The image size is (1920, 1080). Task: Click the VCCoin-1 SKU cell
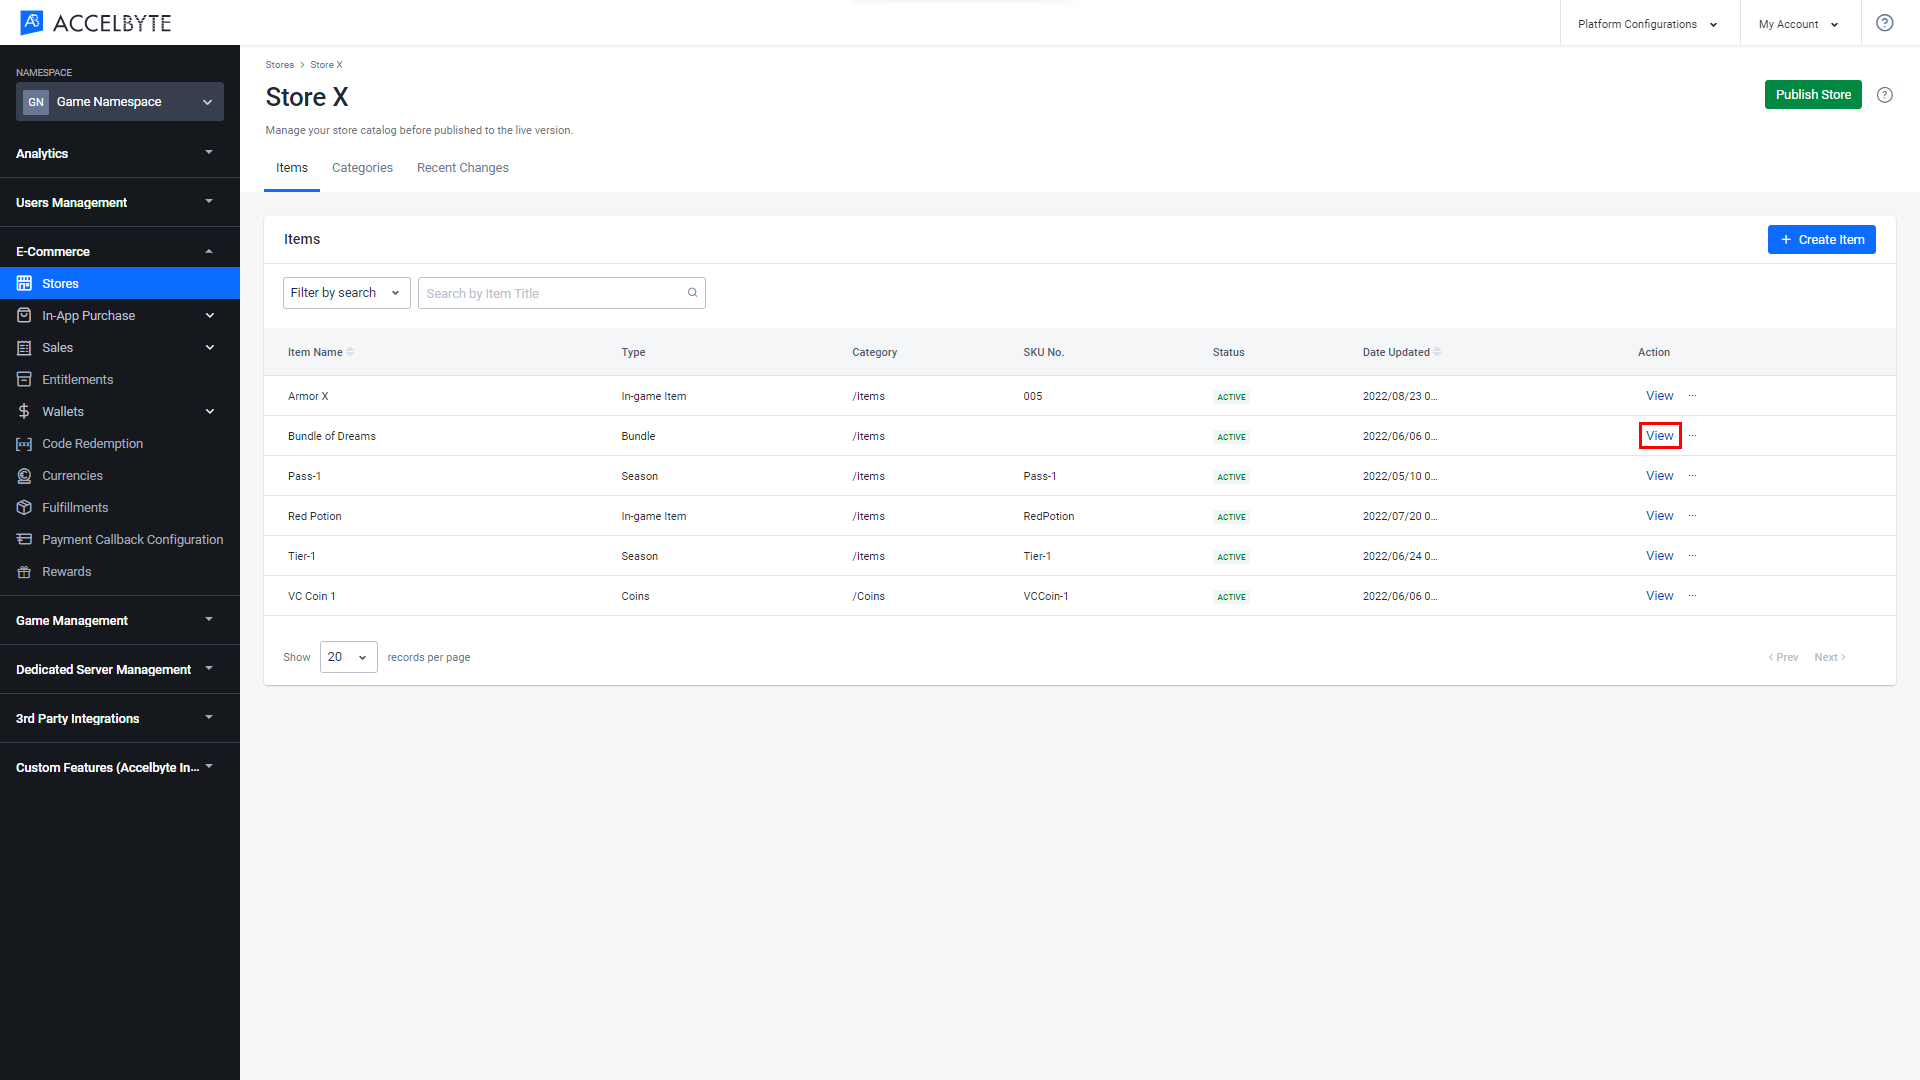point(1046,597)
